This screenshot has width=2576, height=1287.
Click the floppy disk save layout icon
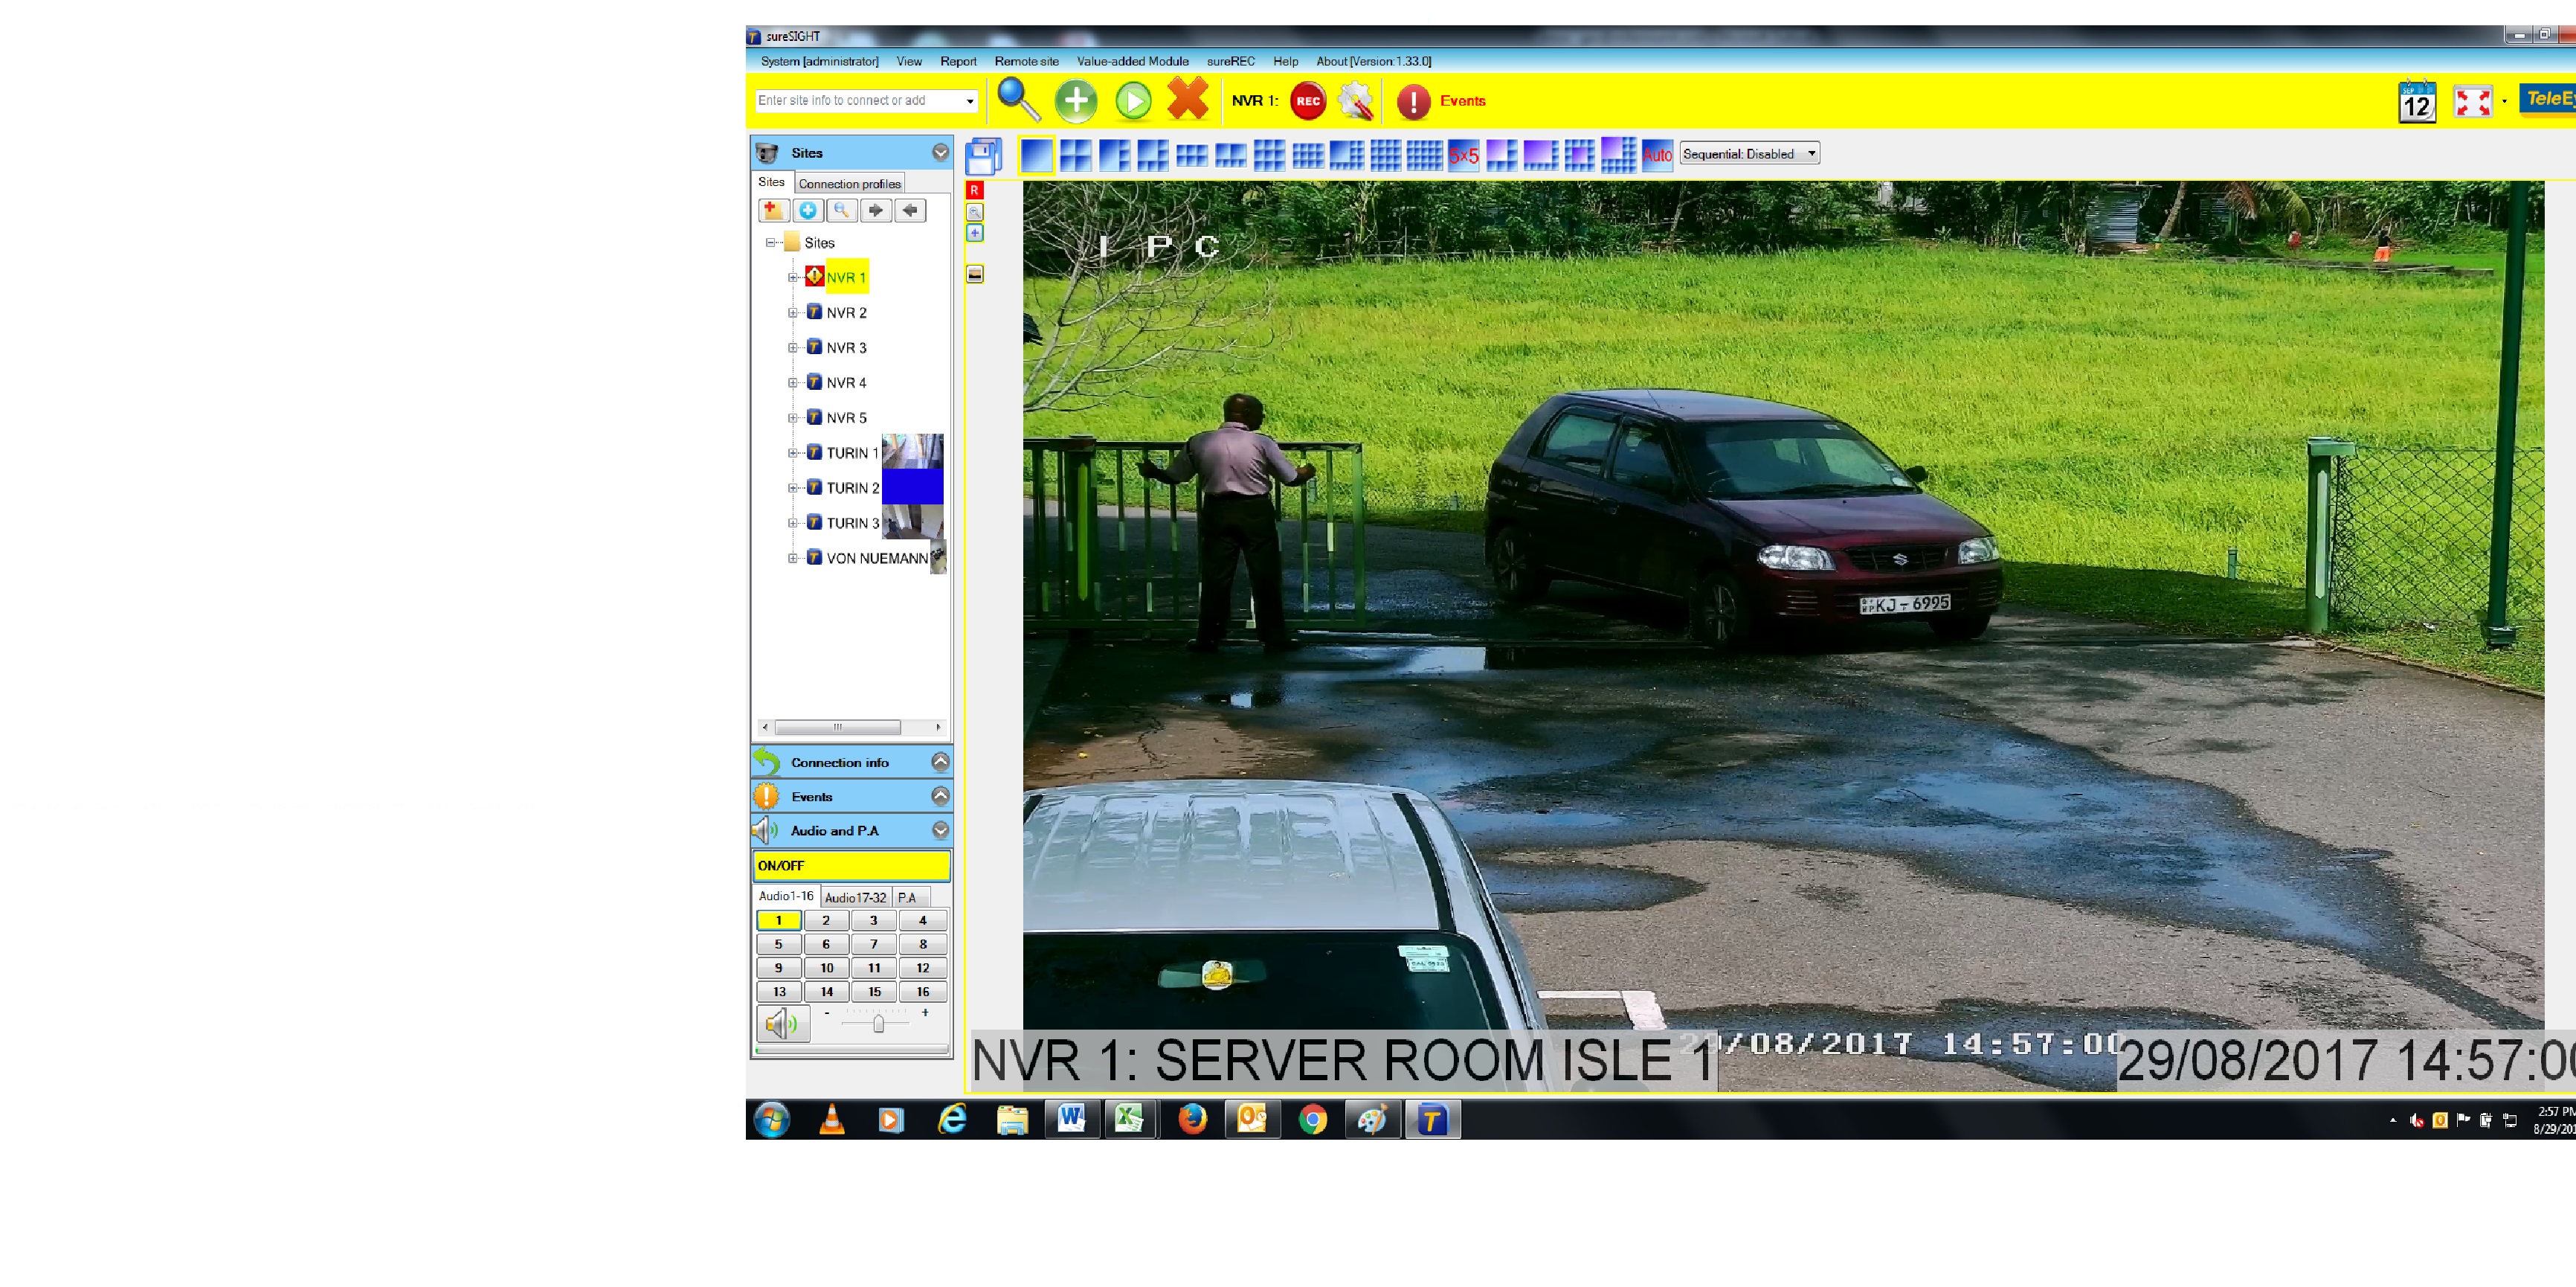pyautogui.click(x=983, y=157)
